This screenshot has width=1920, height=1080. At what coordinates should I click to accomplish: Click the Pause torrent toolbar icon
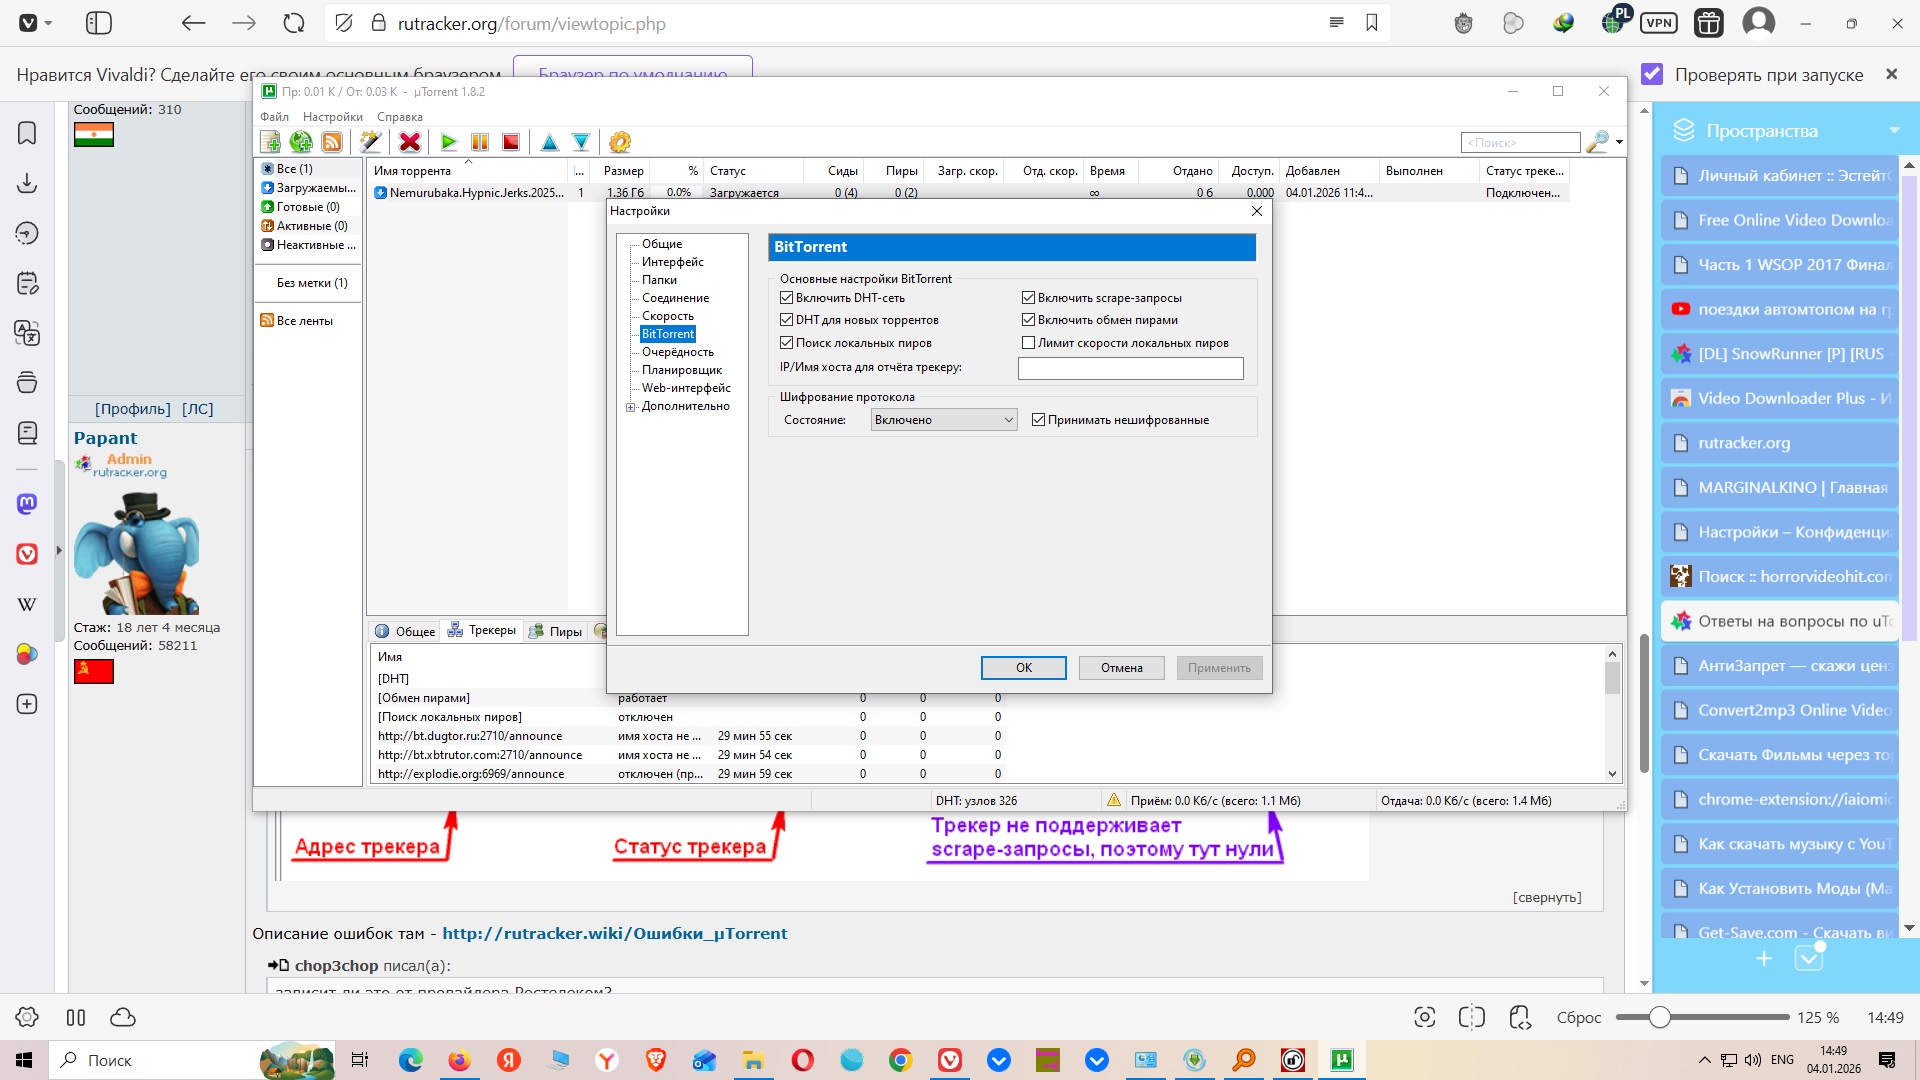coord(480,142)
